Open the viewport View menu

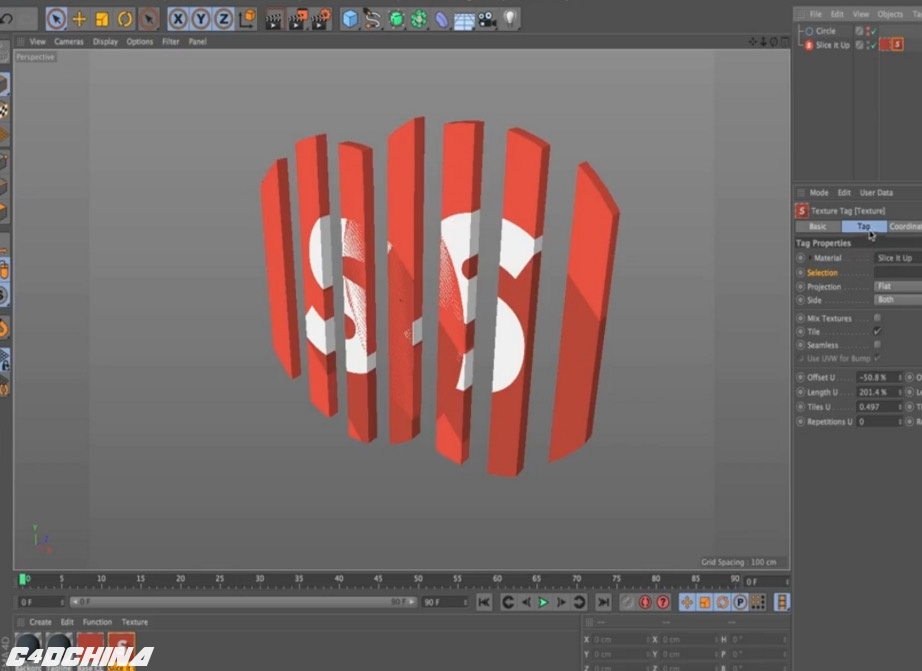[x=38, y=42]
